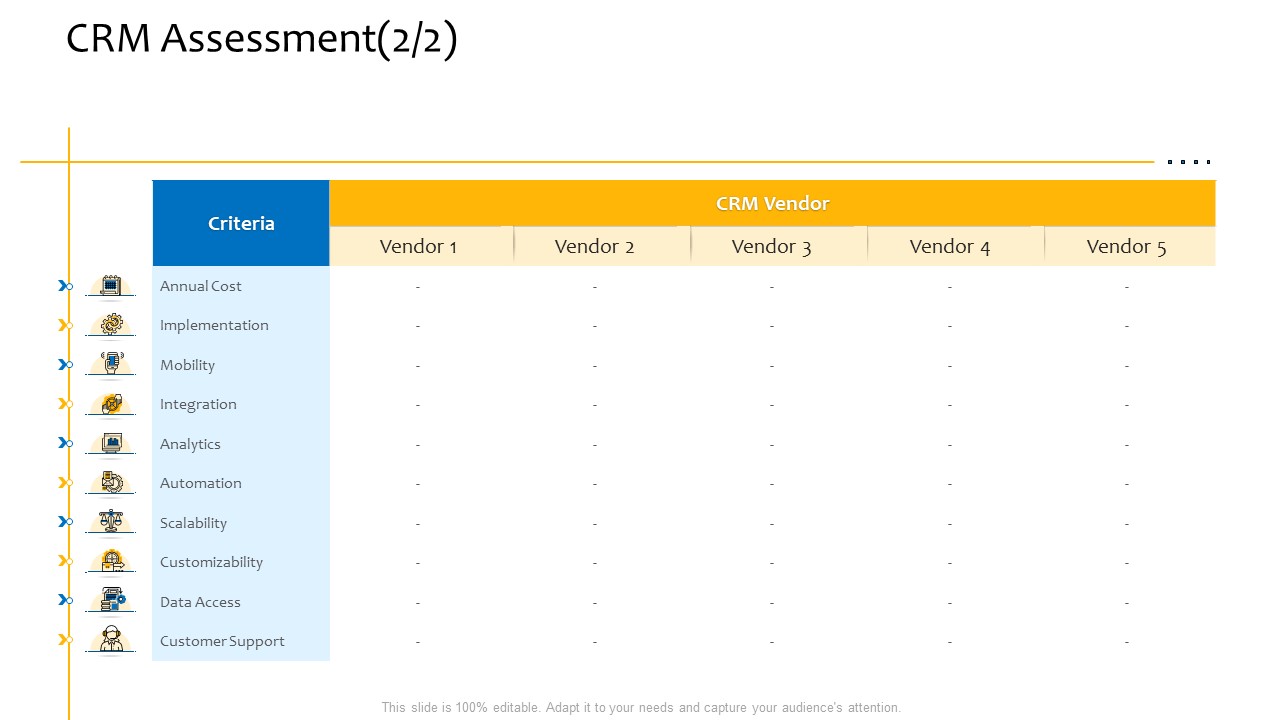Image resolution: width=1280 pixels, height=720 pixels.
Task: Click the Analytics cell for Vendor 2
Action: click(595, 444)
